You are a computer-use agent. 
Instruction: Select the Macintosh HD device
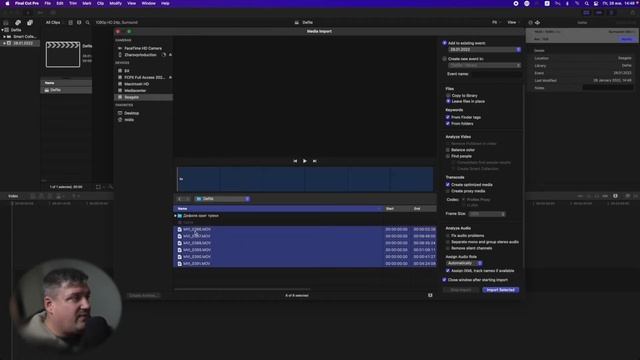[136, 84]
